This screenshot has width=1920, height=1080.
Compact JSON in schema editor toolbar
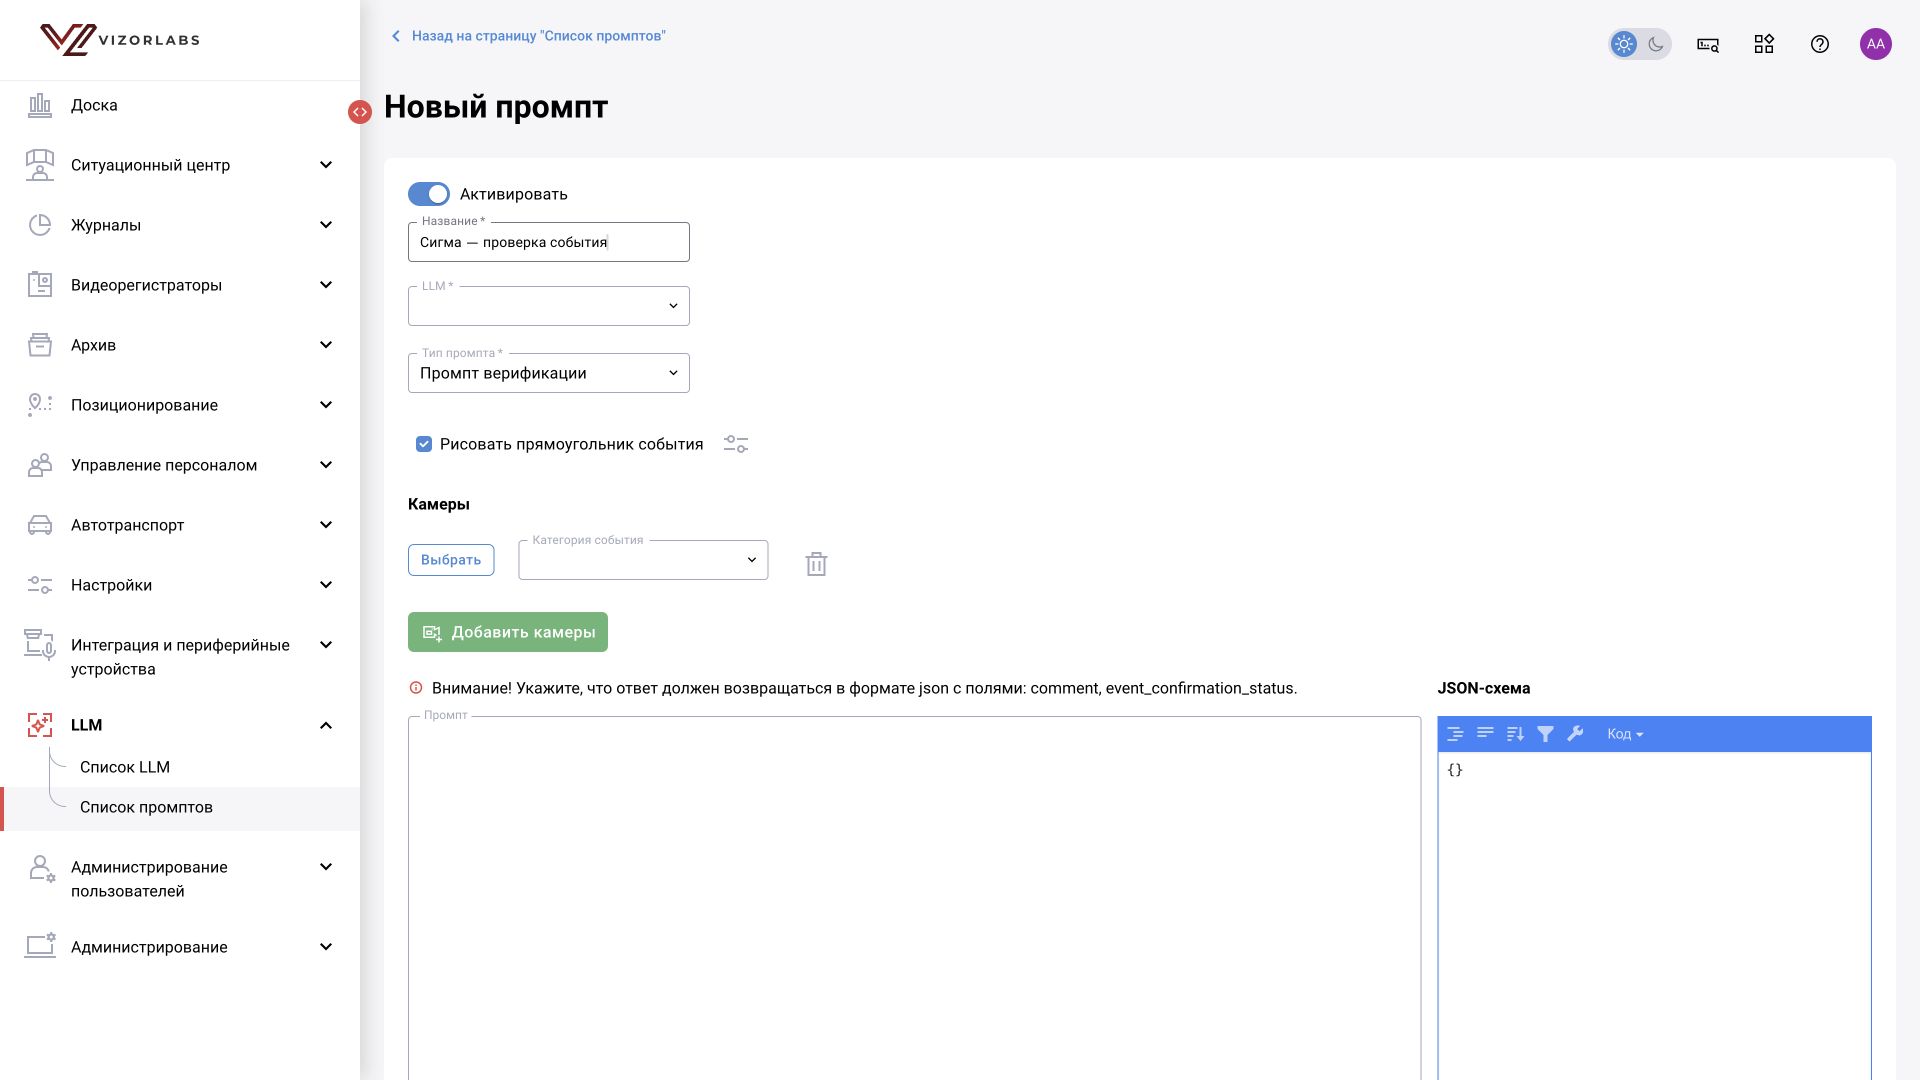[x=1486, y=734]
